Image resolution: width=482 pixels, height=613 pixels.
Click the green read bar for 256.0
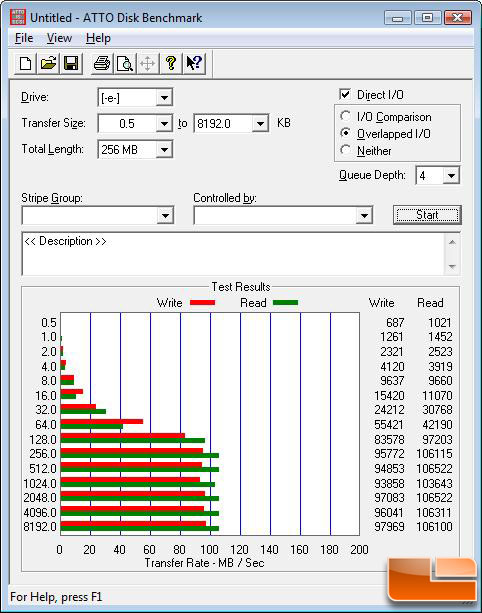(140, 455)
